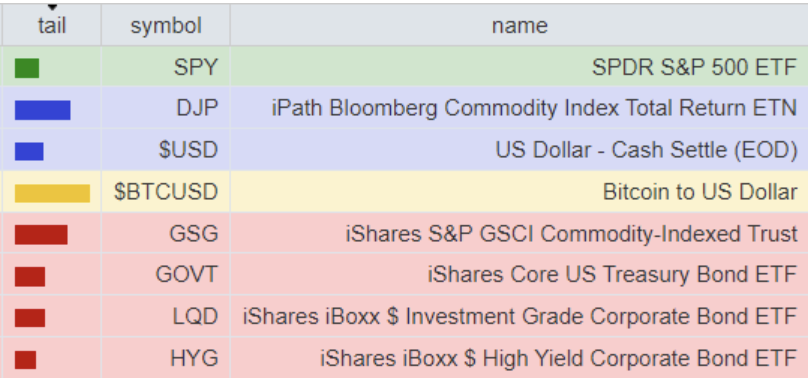Sort by the tail column header
Viewport: 812px width, 380px height.
52,25
